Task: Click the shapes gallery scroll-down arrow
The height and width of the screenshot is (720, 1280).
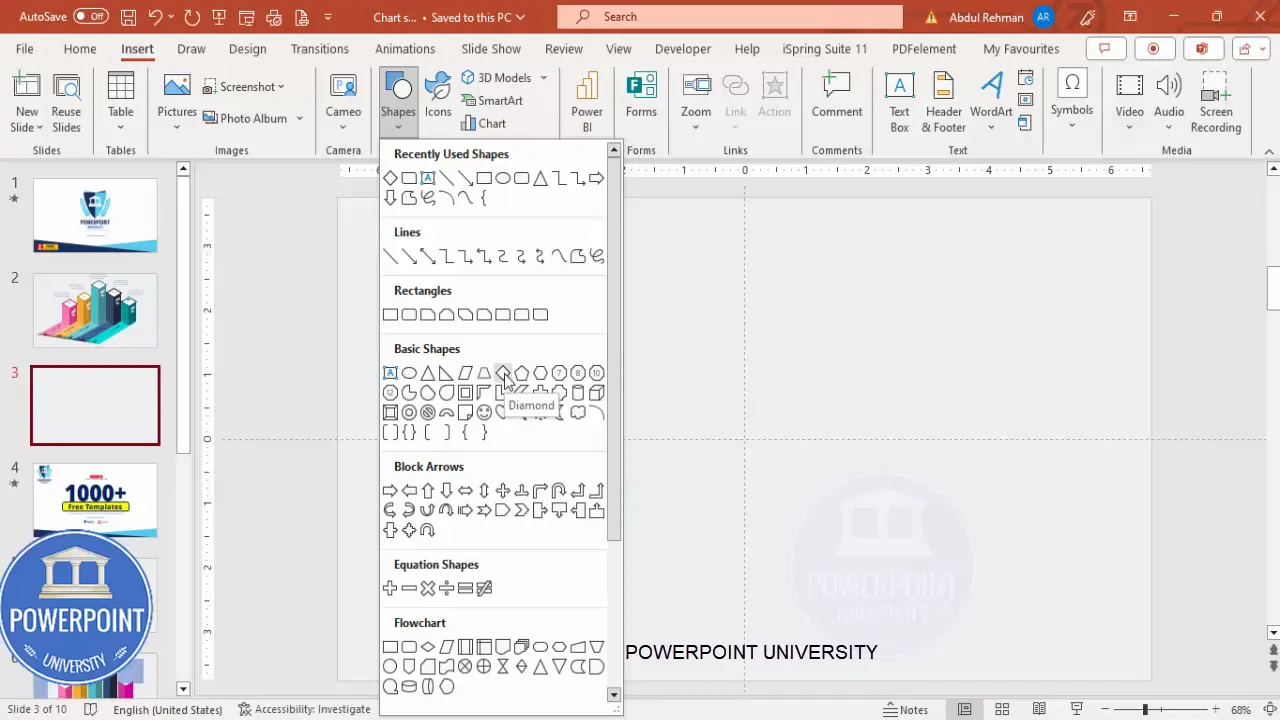Action: pos(614,695)
